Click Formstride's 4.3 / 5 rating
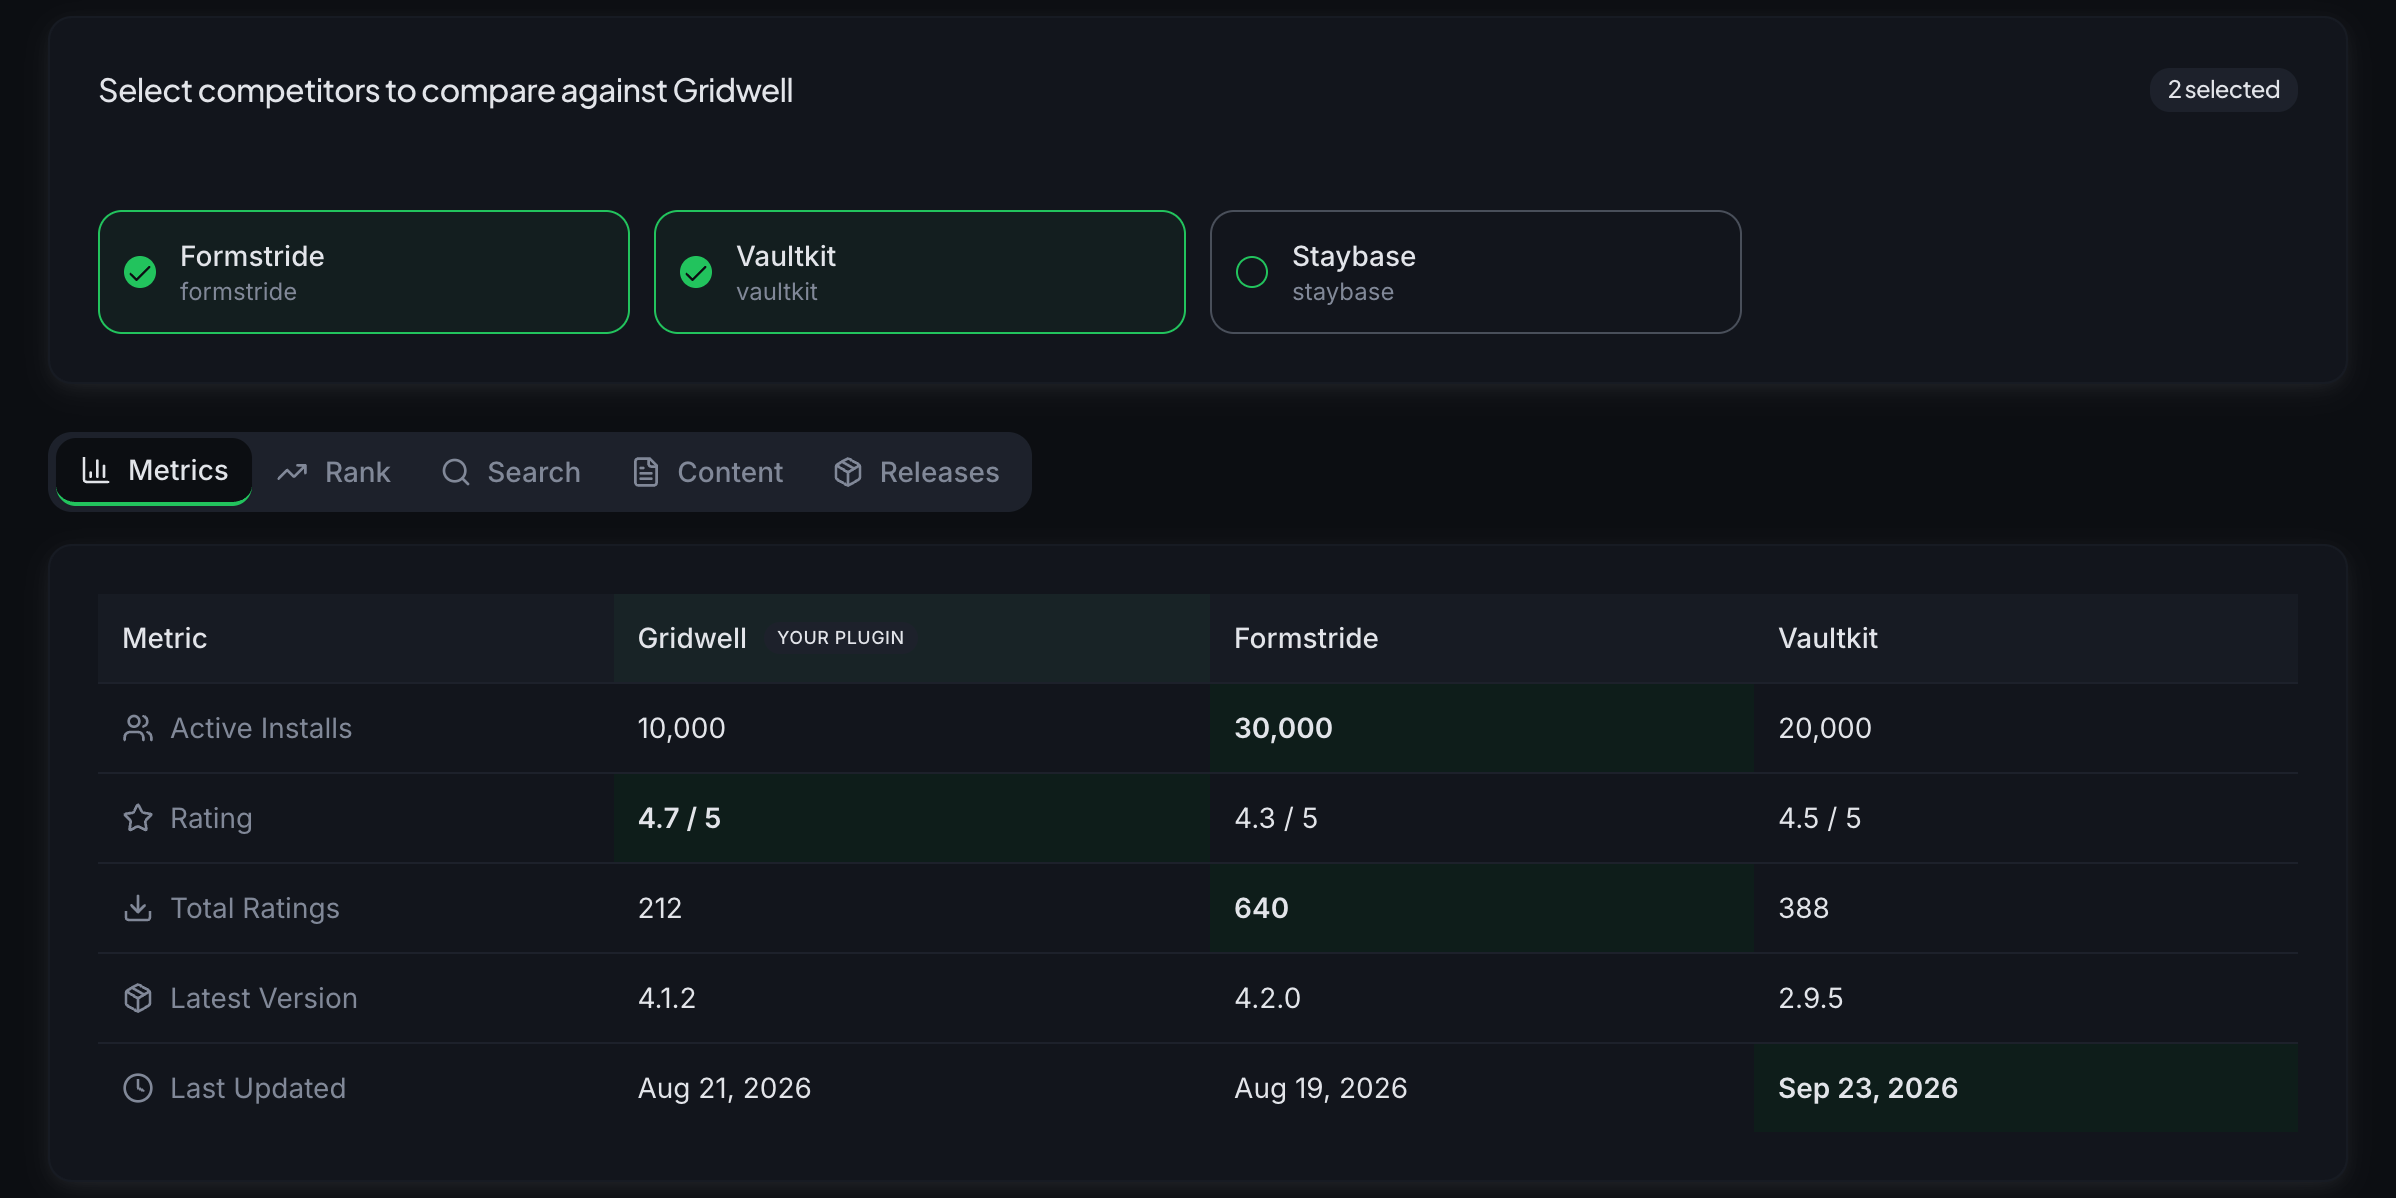Viewport: 2396px width, 1198px height. click(1276, 818)
